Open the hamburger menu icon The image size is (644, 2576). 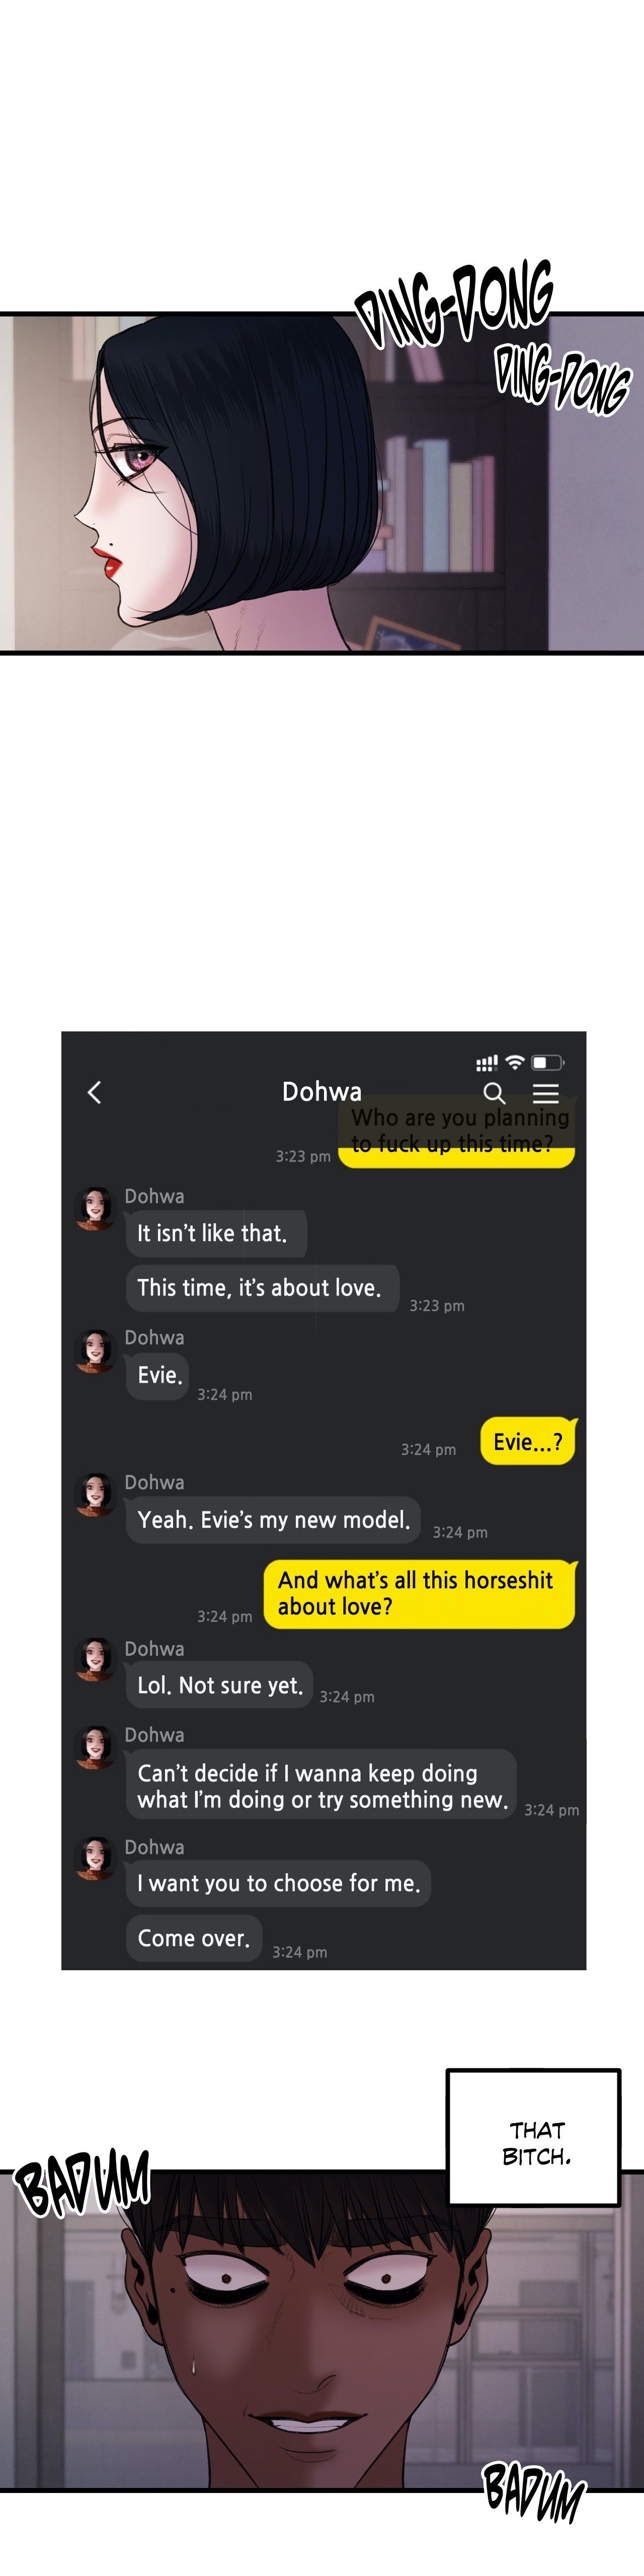(546, 1093)
